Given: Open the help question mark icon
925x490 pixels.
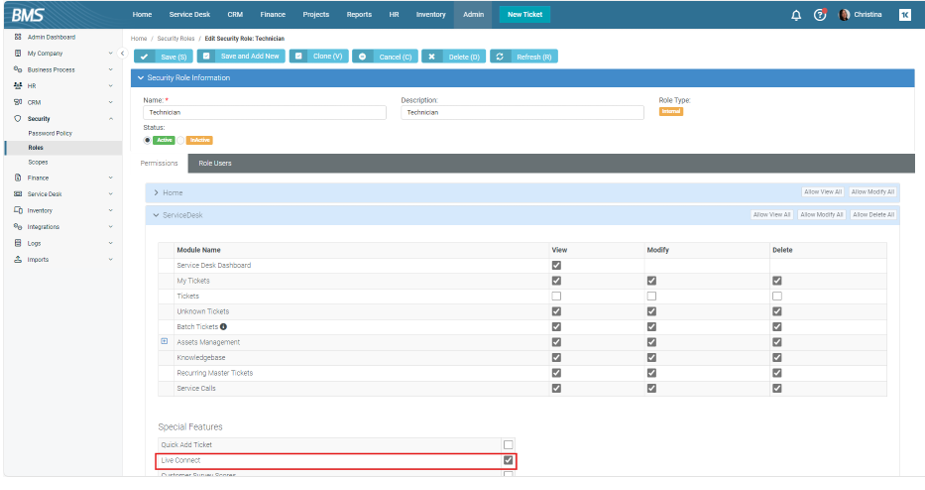Looking at the screenshot, I should tap(820, 15).
